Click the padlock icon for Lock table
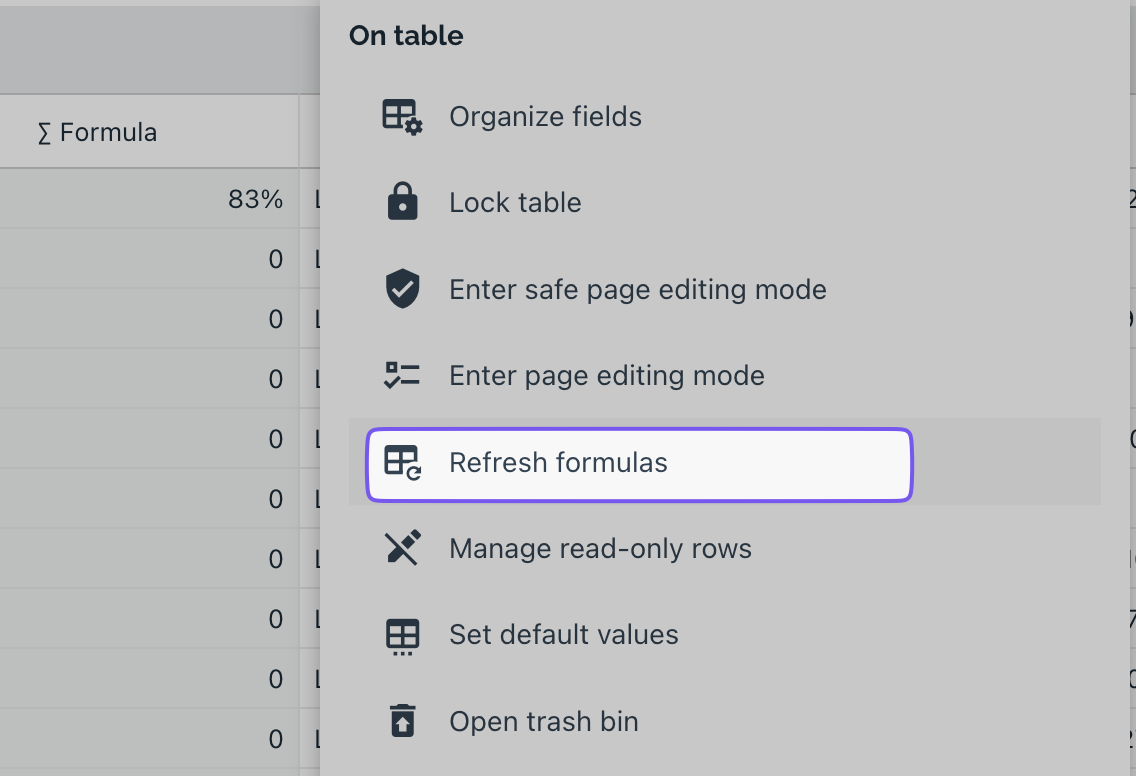This screenshot has width=1136, height=776. (402, 201)
